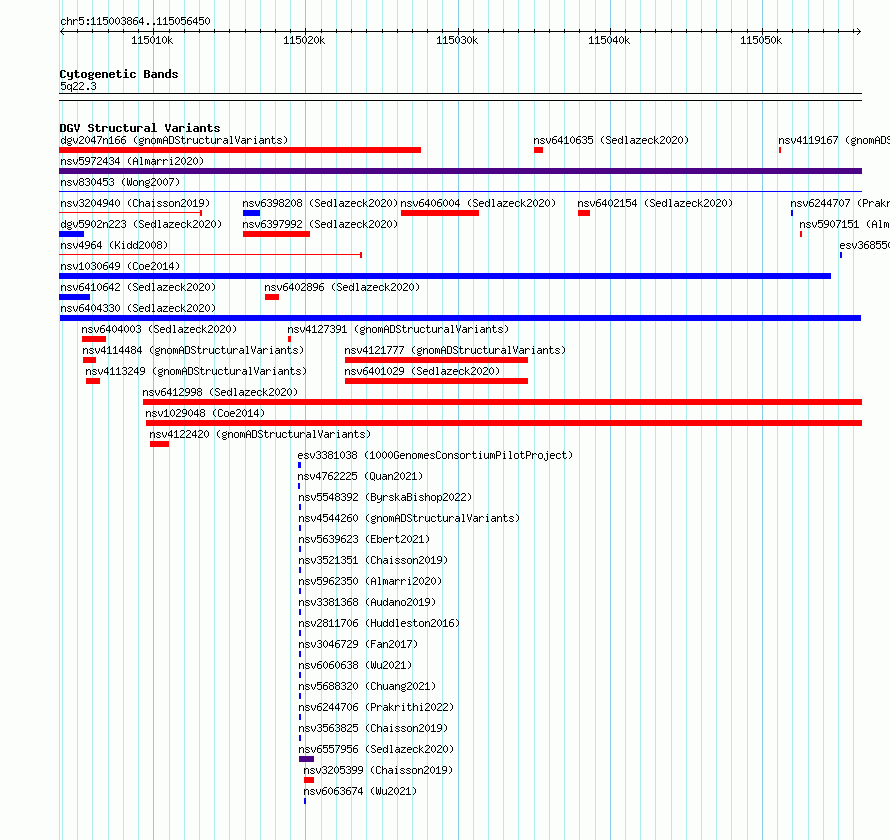Click the Cytogenetic Bands track title

click(x=119, y=74)
